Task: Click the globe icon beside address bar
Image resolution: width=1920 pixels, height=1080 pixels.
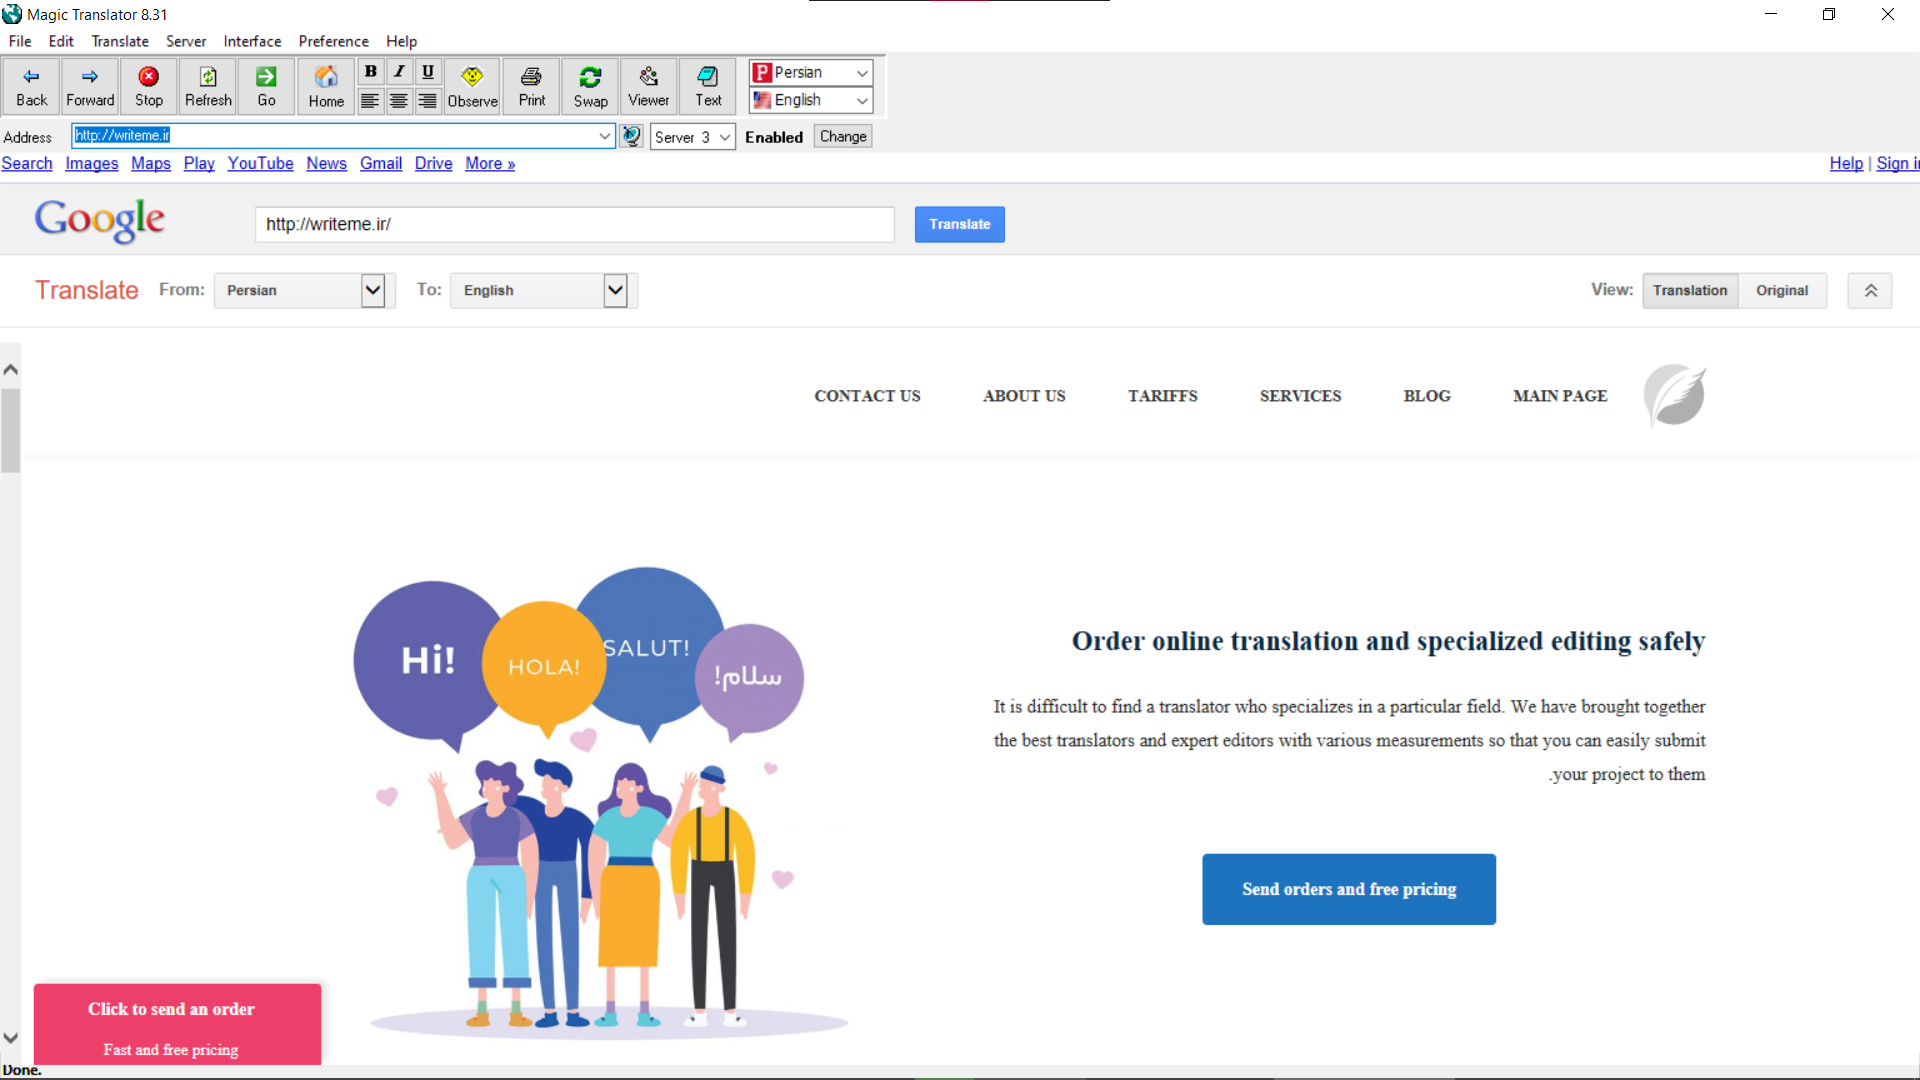Action: (631, 136)
